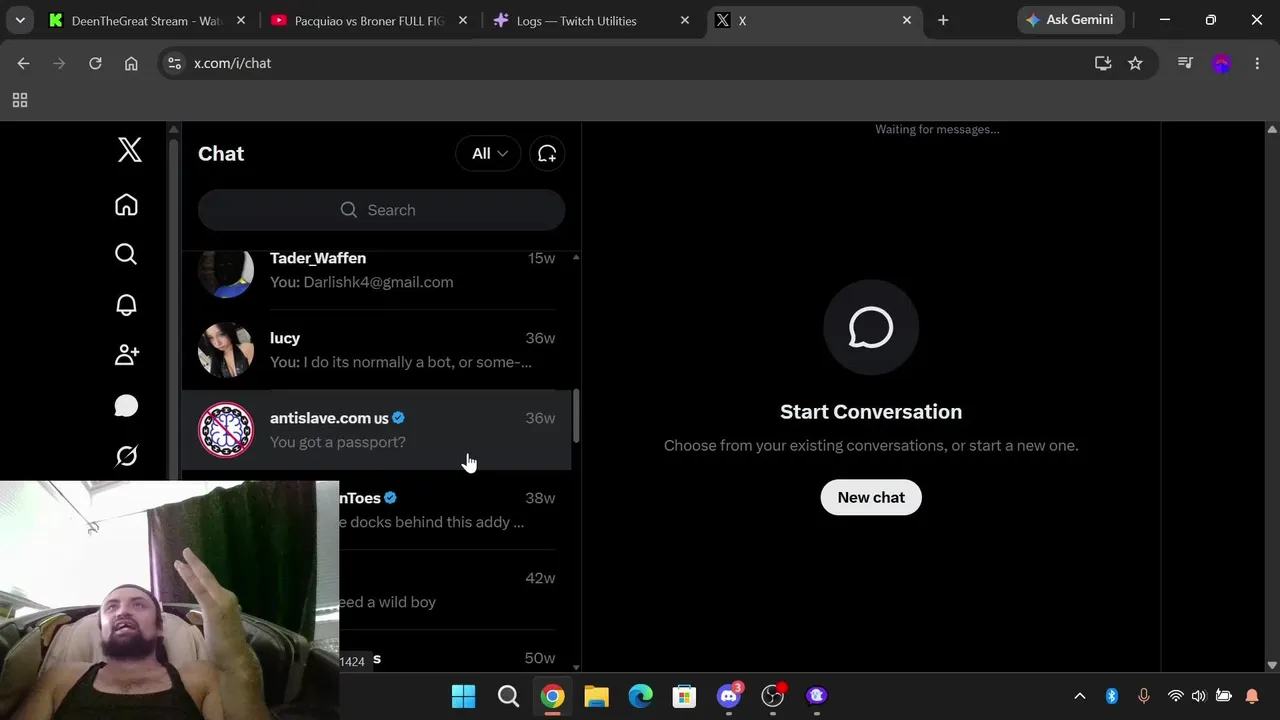Close the X tab

(x=907, y=20)
